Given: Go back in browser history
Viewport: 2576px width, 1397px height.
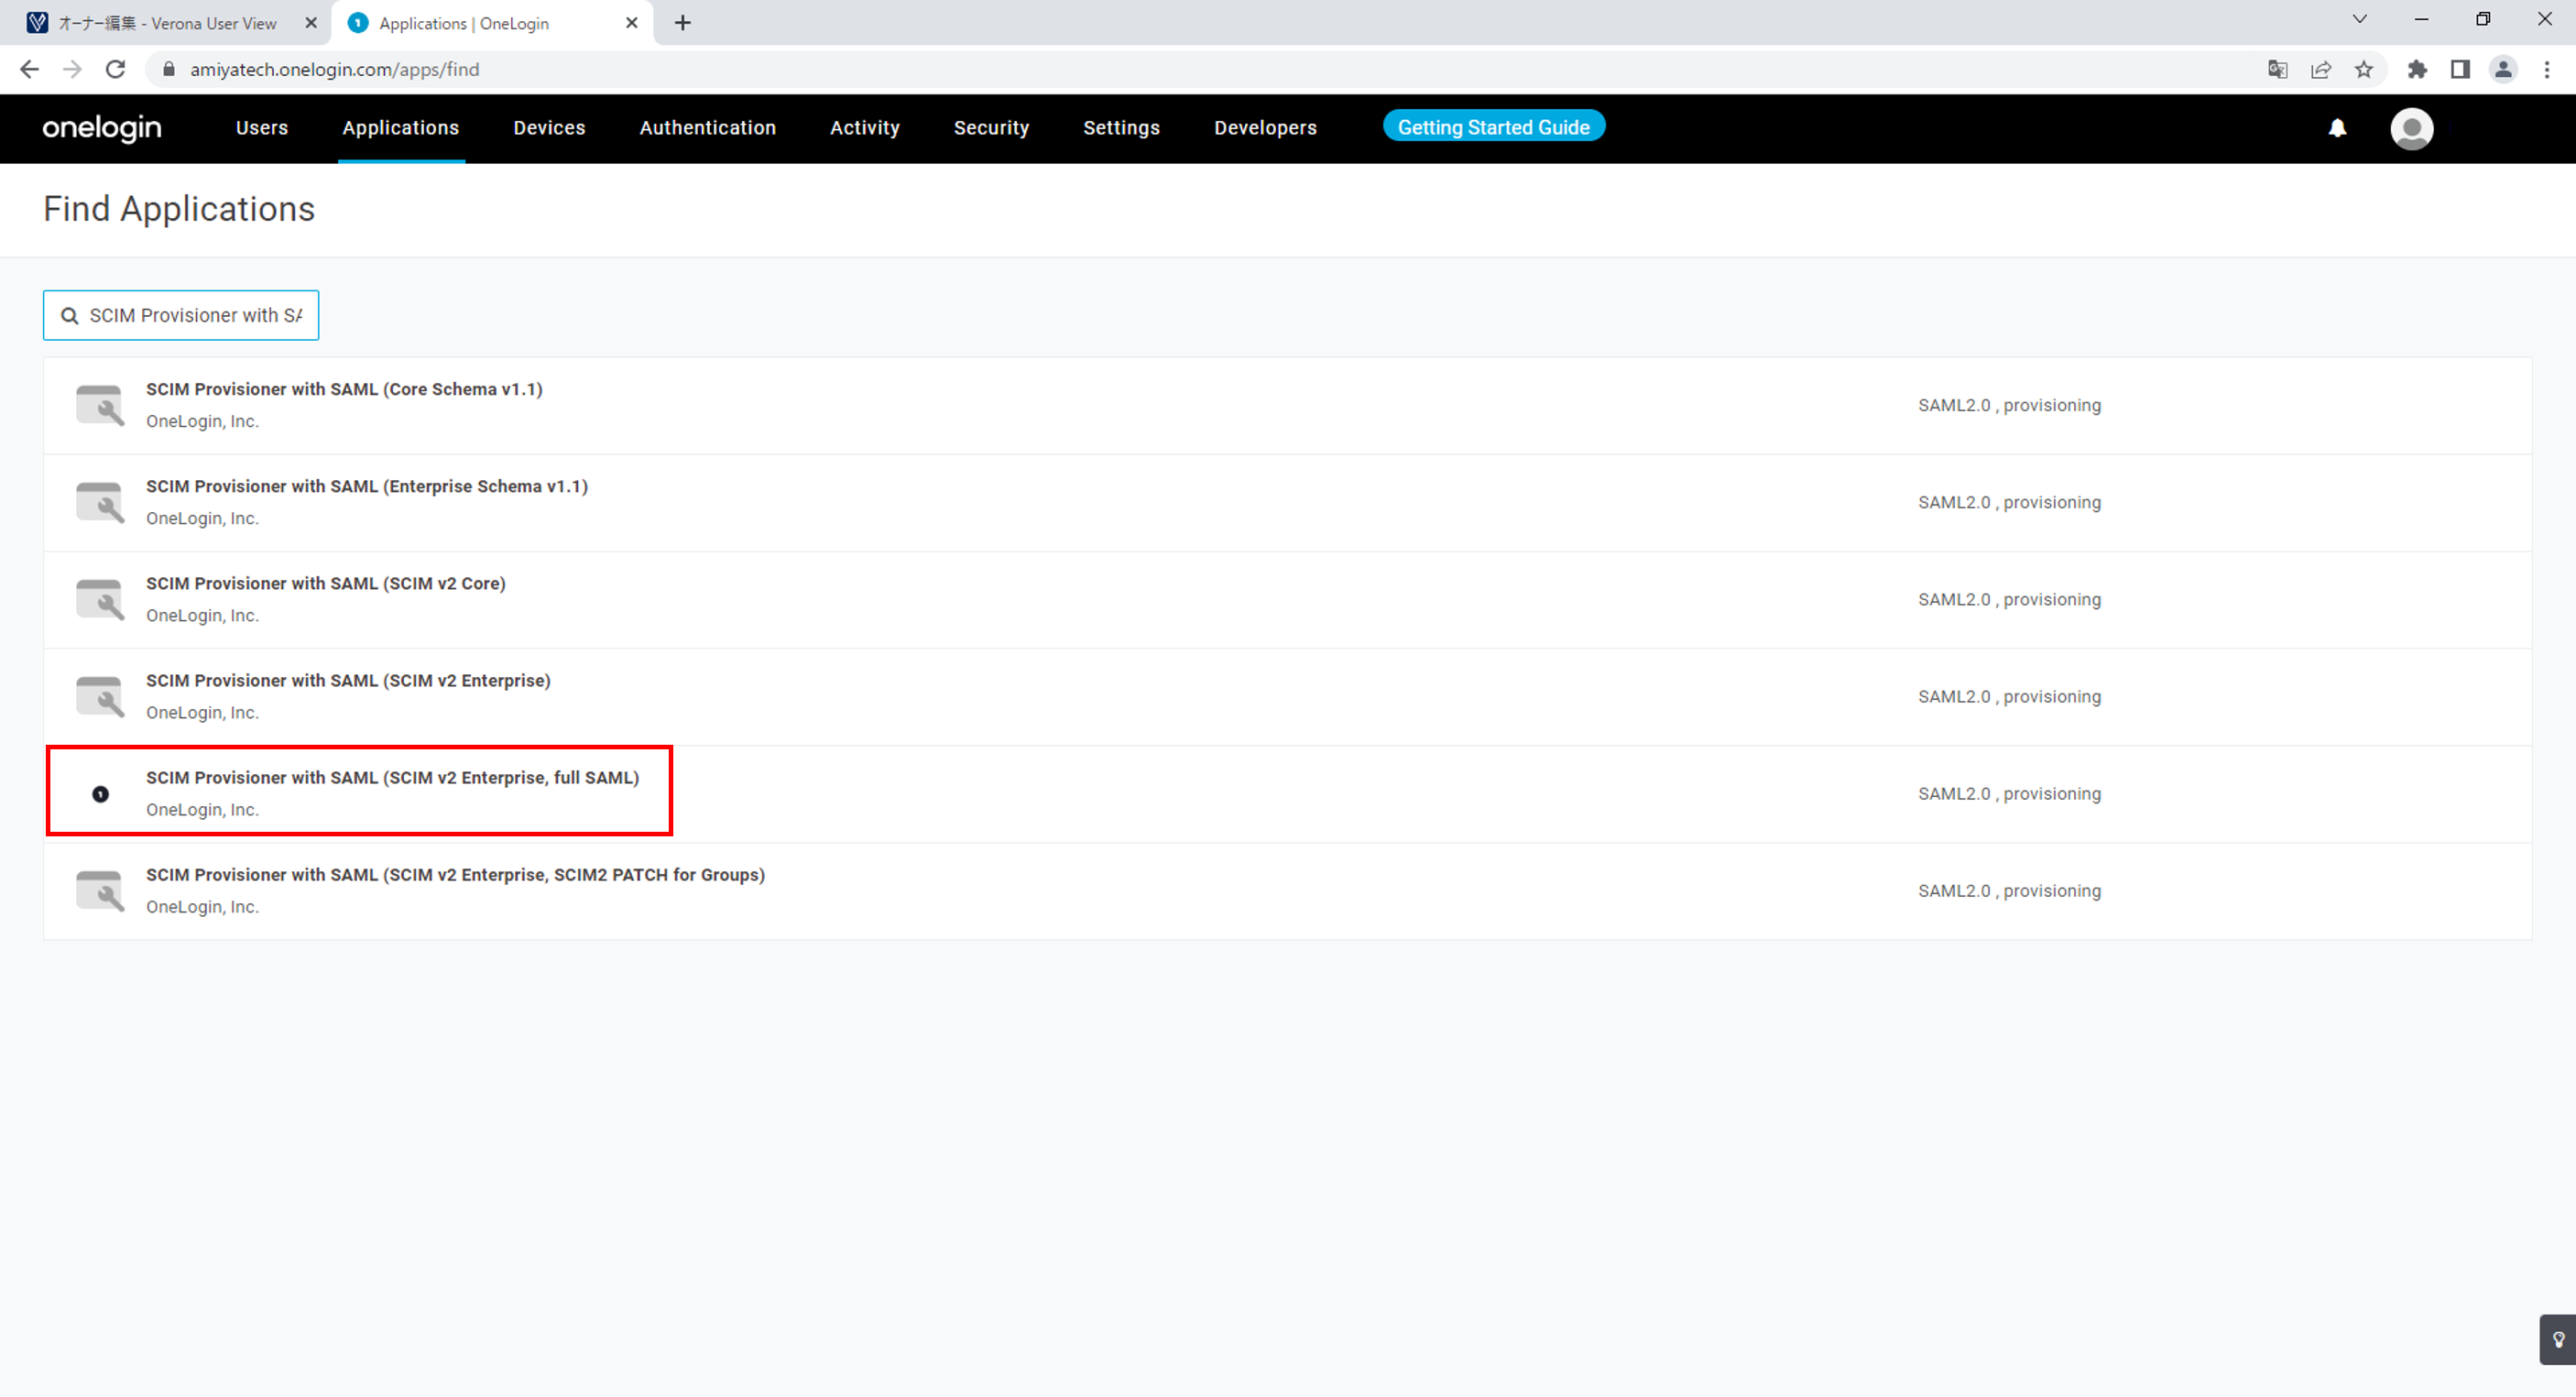Looking at the screenshot, I should [29, 69].
